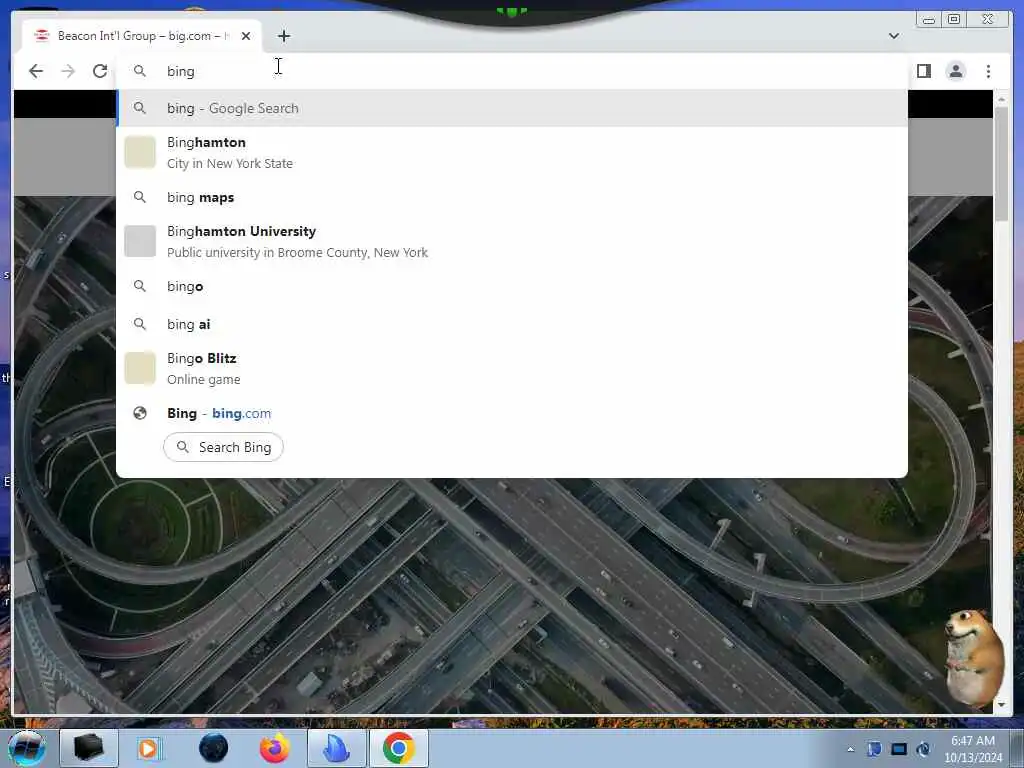
Task: Open the Windows Start orb
Action: (27, 748)
